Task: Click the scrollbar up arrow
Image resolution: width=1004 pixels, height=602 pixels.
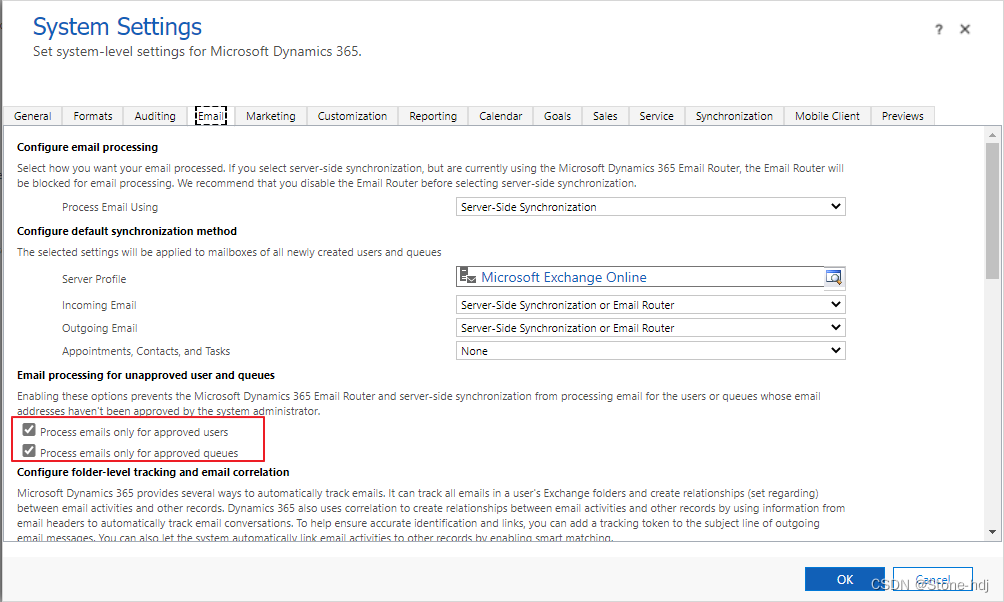Action: [x=992, y=135]
